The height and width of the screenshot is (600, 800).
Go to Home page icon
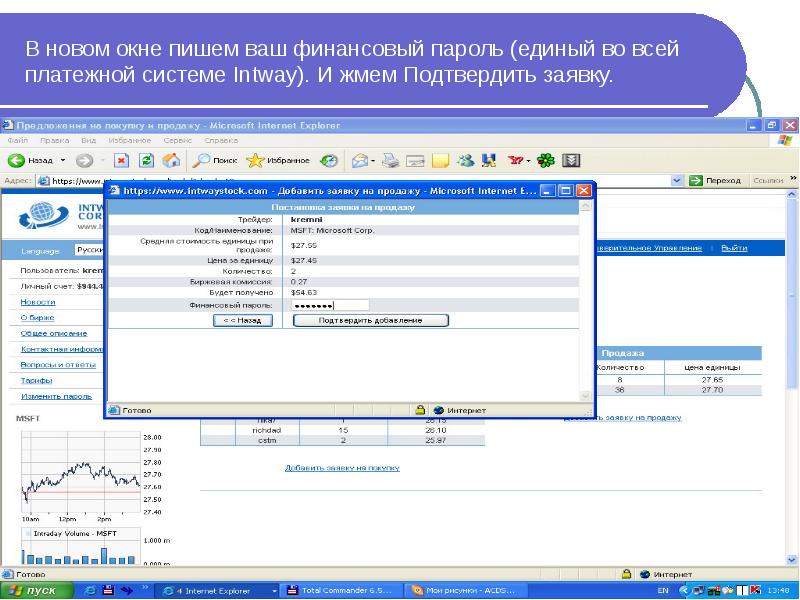tap(171, 160)
